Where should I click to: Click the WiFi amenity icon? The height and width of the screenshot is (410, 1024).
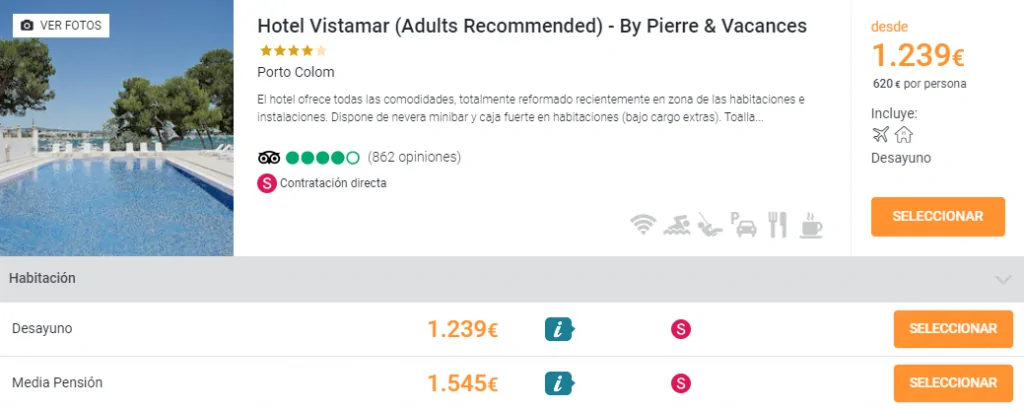[x=642, y=225]
